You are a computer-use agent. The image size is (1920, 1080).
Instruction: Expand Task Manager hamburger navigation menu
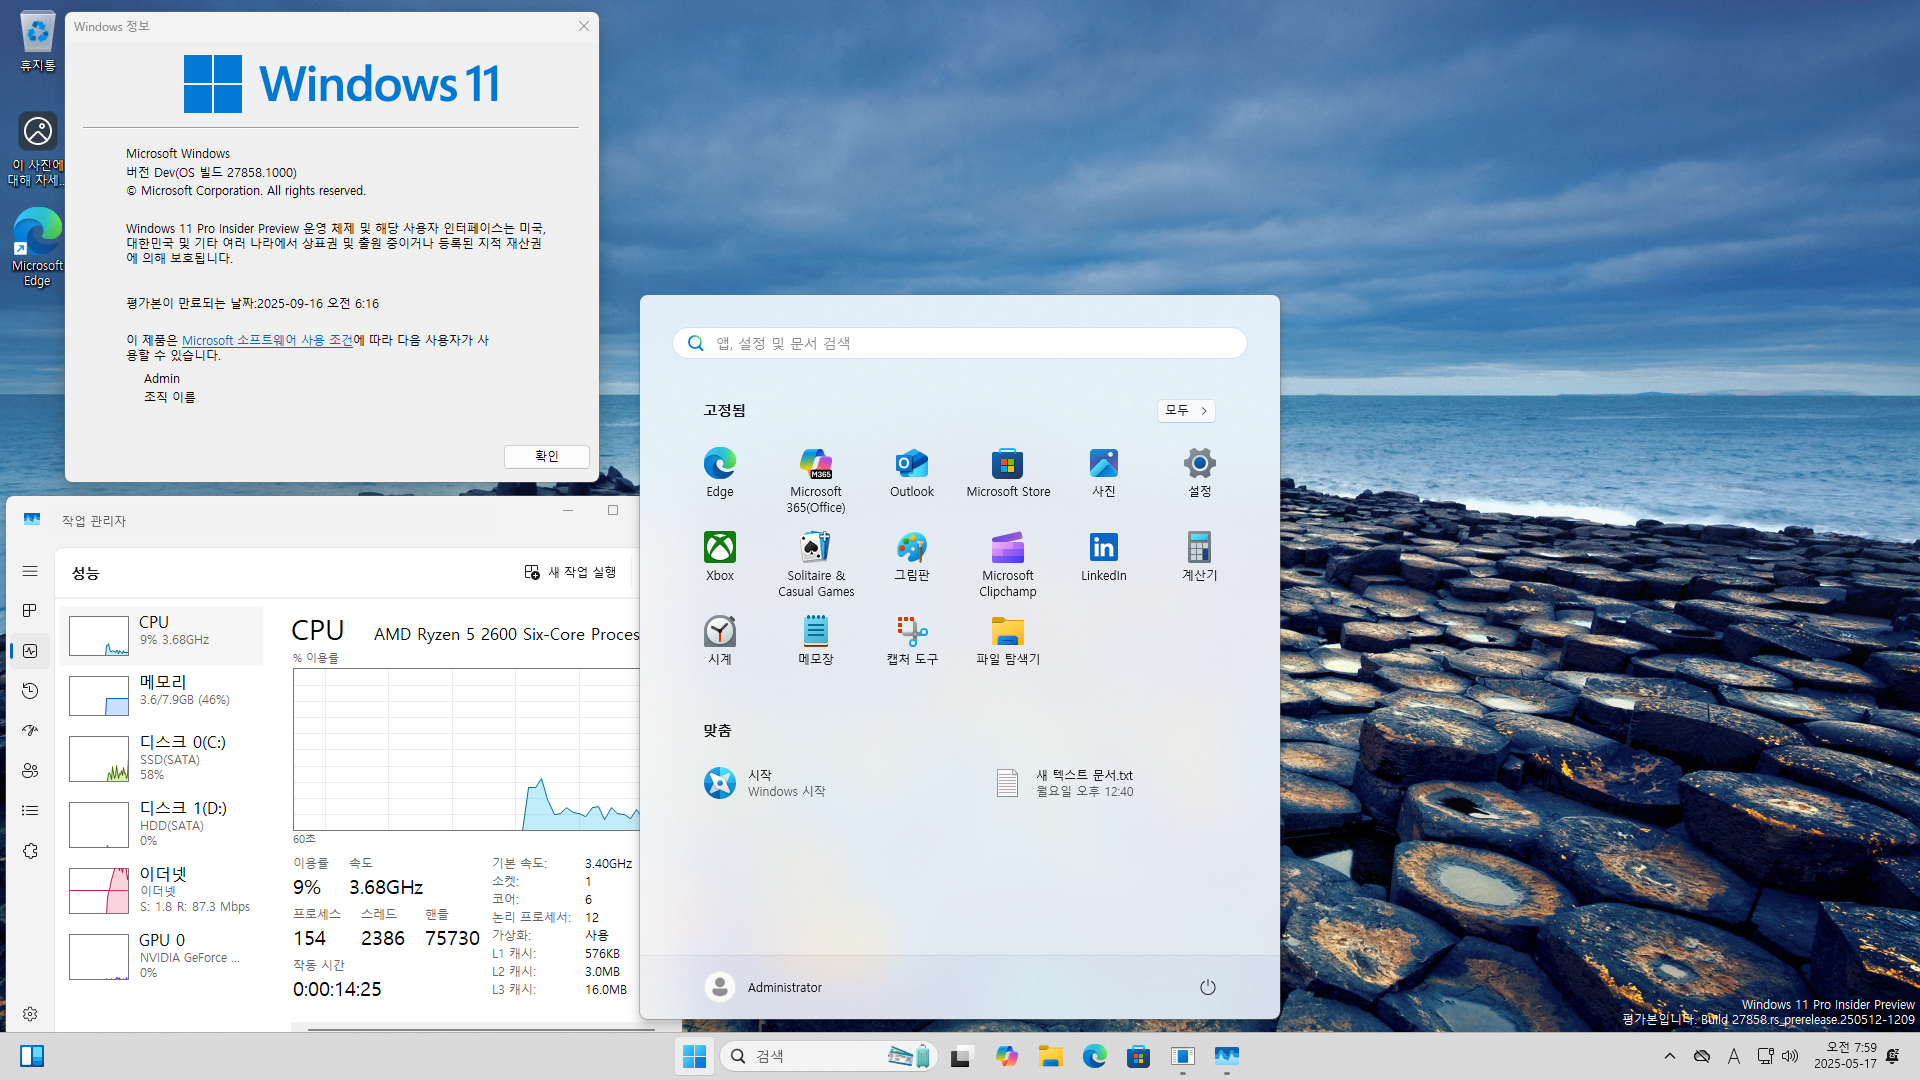(30, 571)
